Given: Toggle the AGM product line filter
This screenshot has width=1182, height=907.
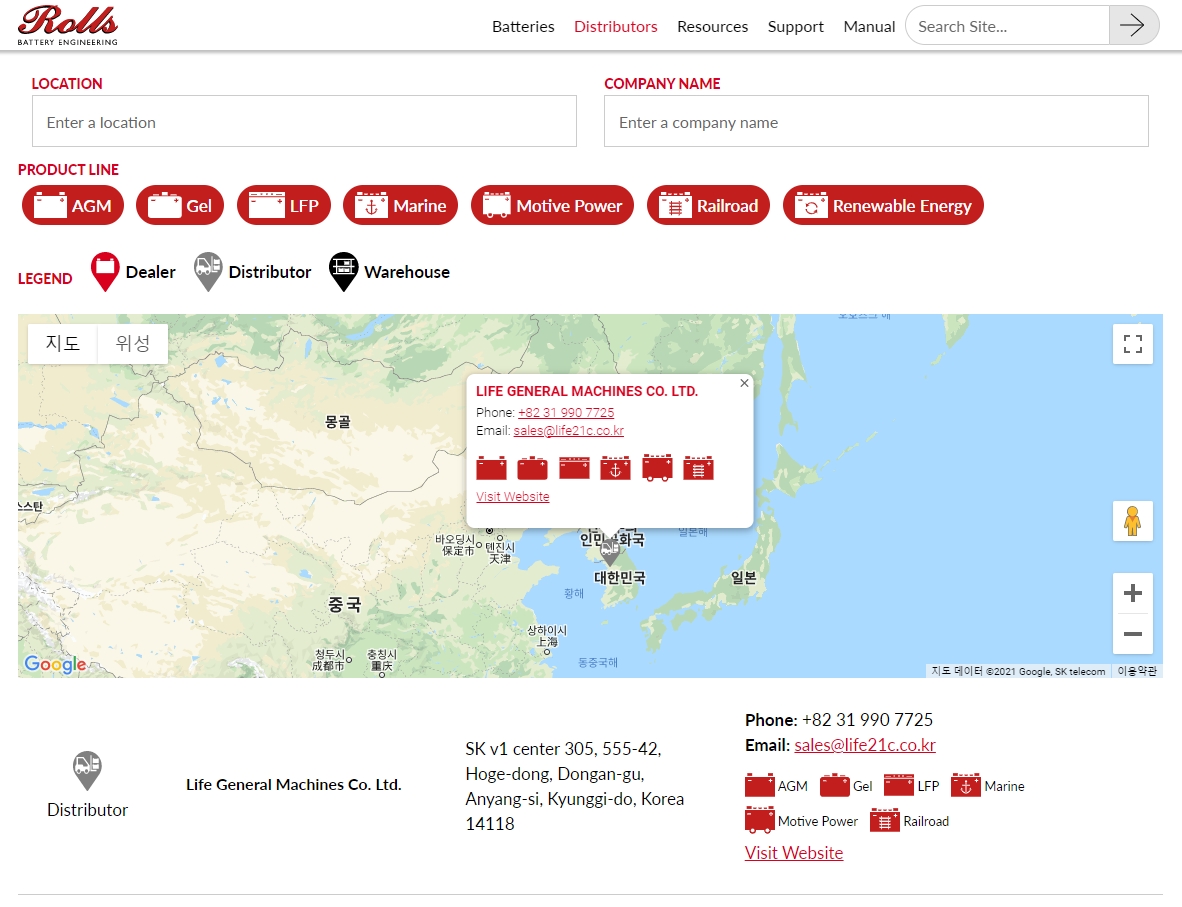Looking at the screenshot, I should pos(72,205).
